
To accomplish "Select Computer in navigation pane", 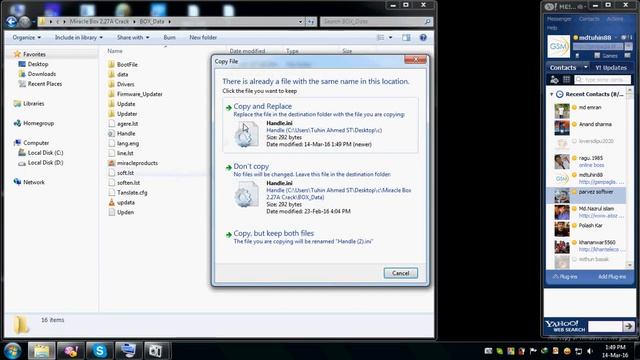I will tap(36, 143).
